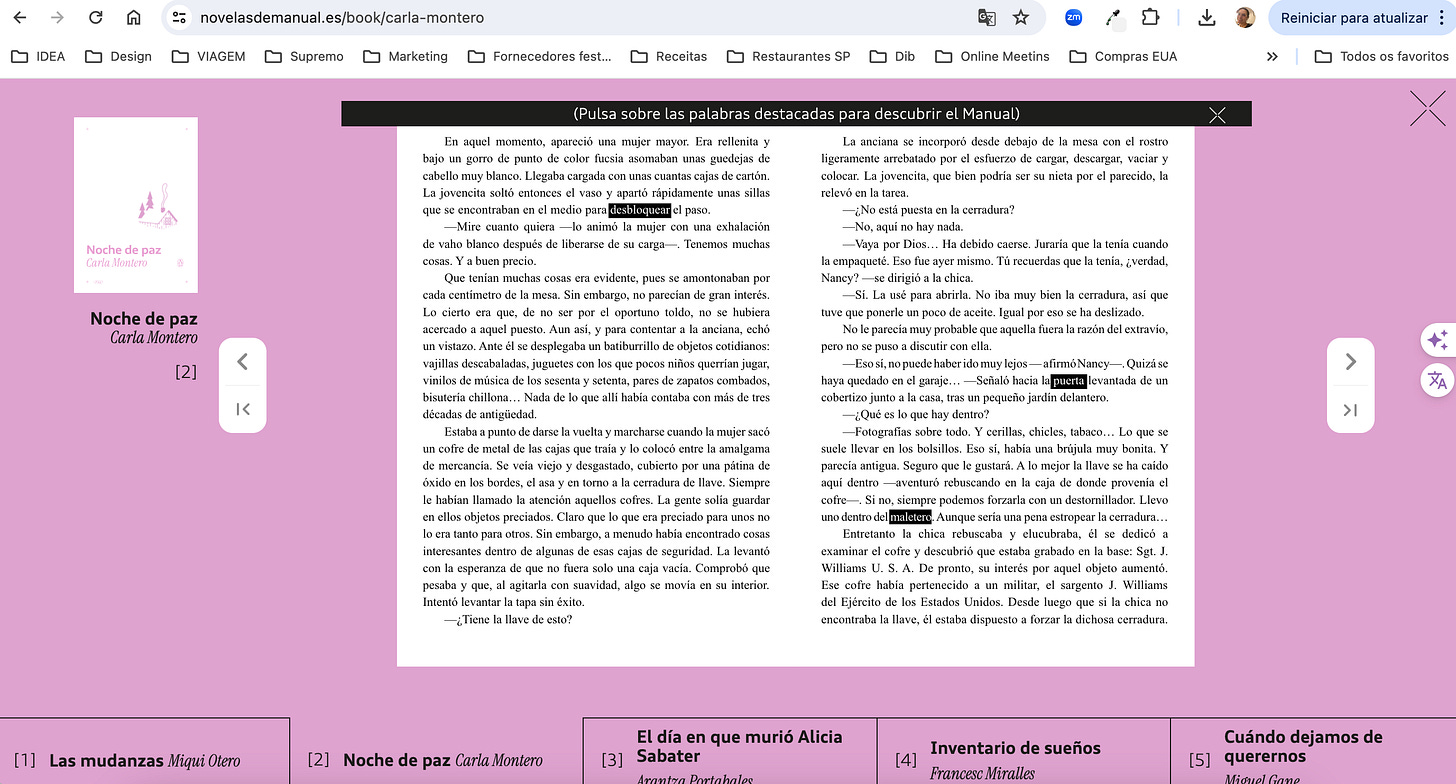Viewport: 1456px width, 784px height.
Task: Open the VIAGEM bookmarks folder
Action: point(208,56)
